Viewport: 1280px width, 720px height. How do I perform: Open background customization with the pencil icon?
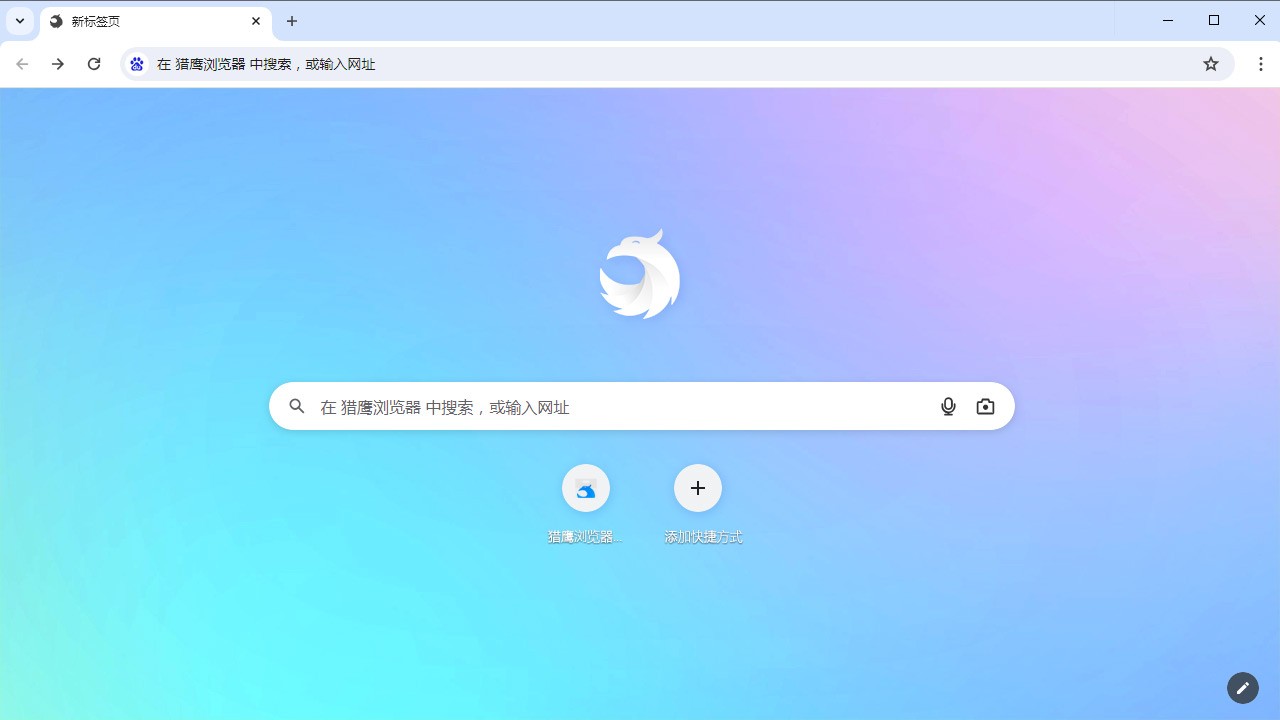coord(1243,688)
